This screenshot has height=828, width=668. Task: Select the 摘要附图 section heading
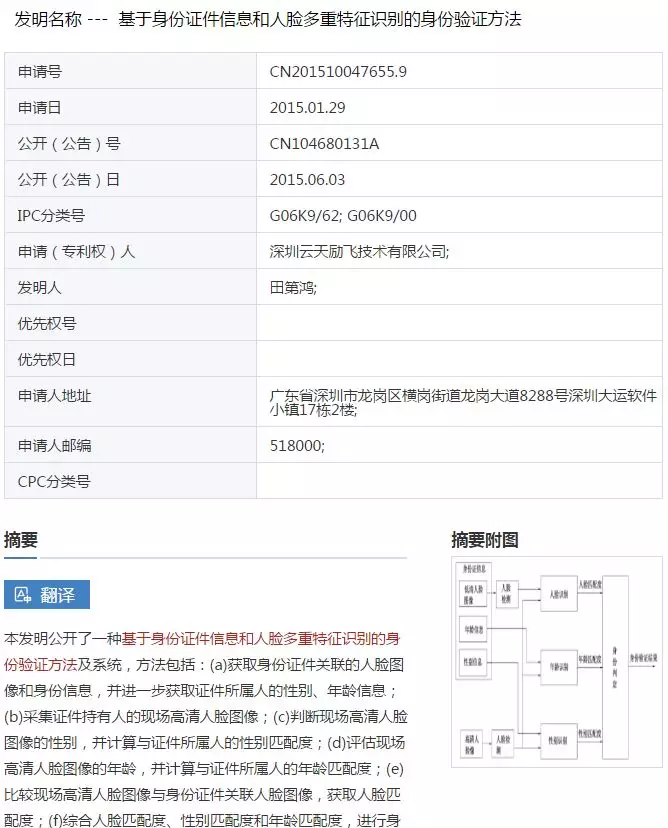point(485,540)
